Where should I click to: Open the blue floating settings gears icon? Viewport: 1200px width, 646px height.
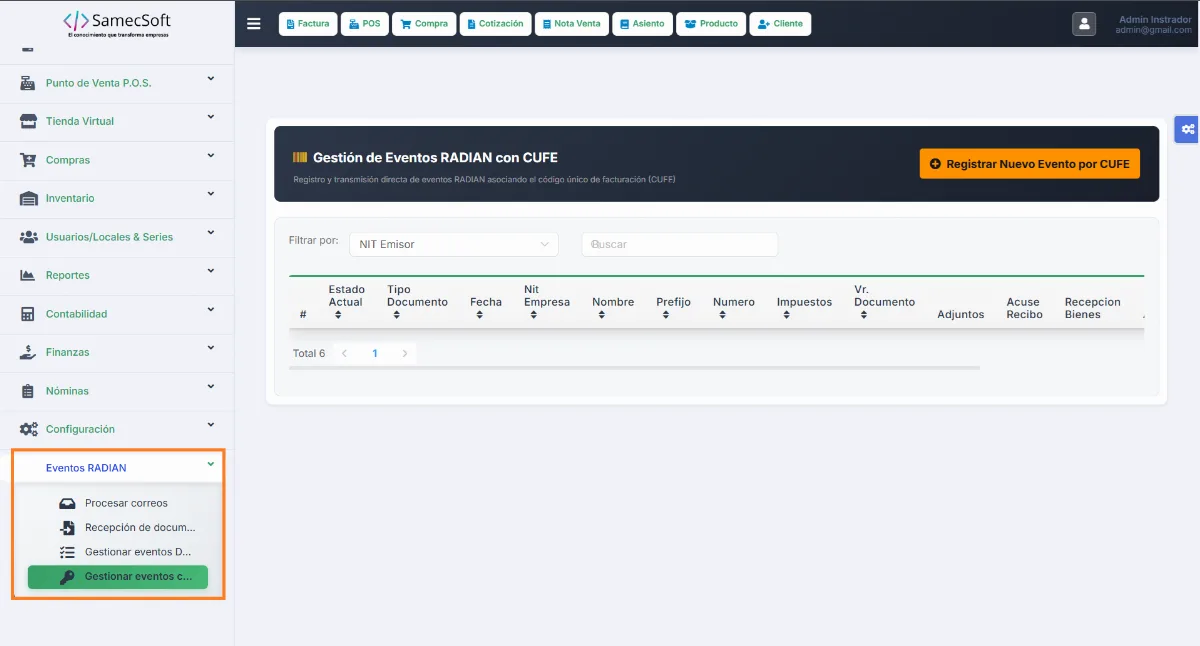click(1187, 128)
